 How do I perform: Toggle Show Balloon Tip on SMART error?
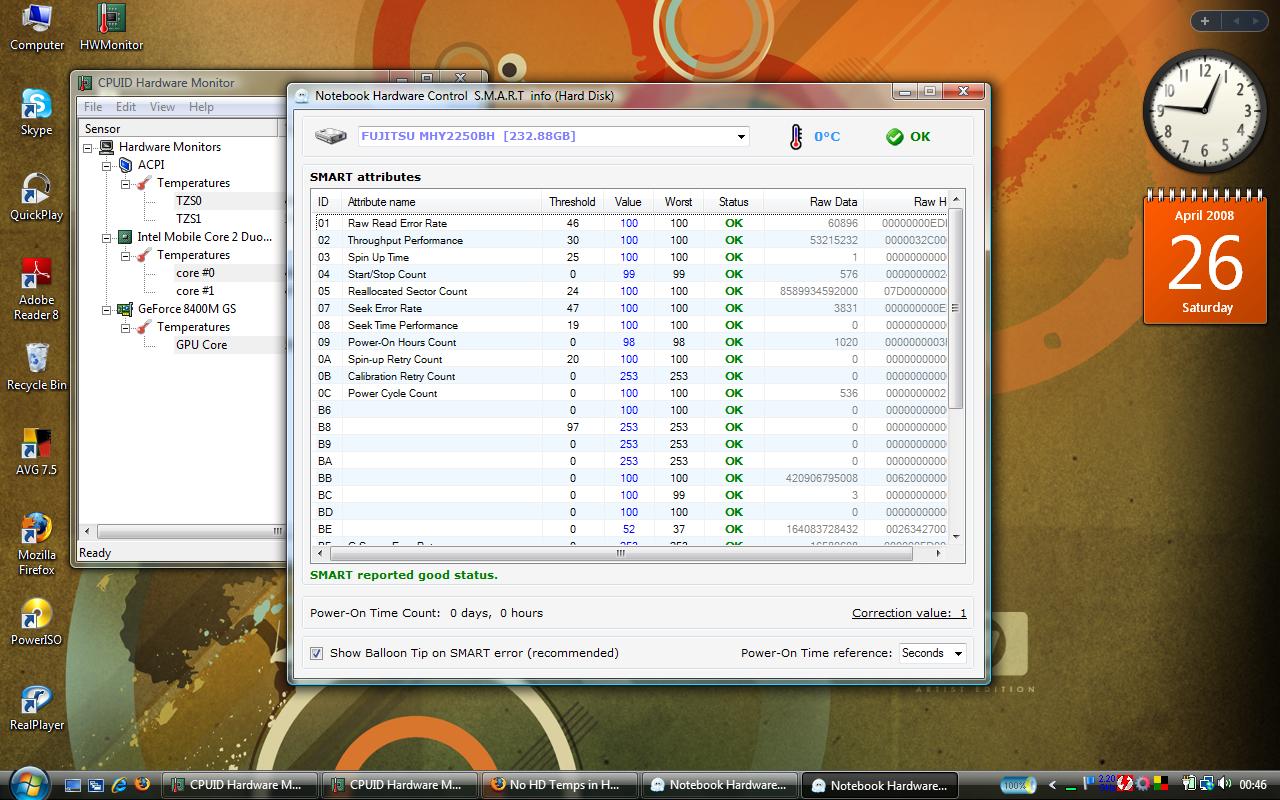coord(317,653)
